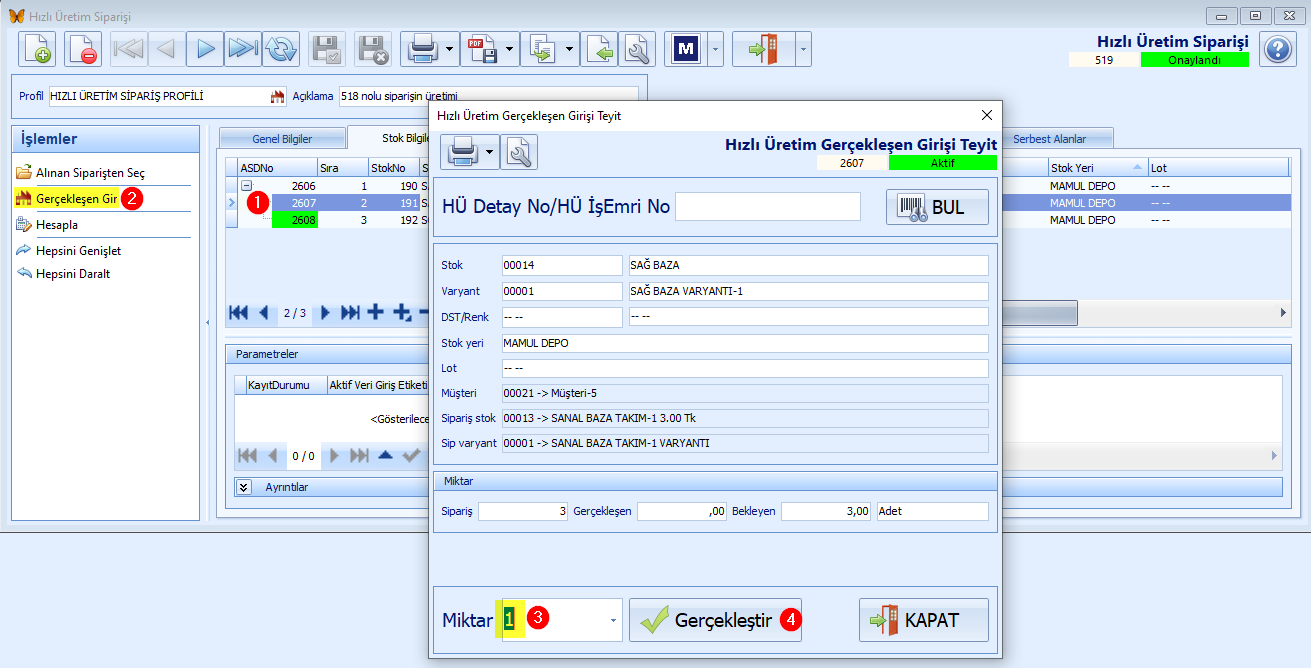1311x668 pixels.
Task: Click the KAPAT button
Action: [923, 620]
